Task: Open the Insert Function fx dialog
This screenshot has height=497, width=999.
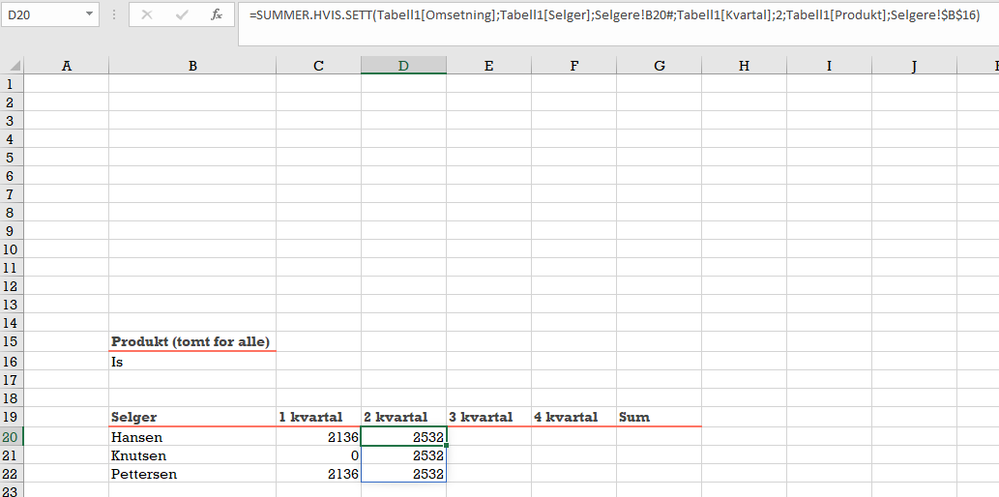Action: coord(217,14)
